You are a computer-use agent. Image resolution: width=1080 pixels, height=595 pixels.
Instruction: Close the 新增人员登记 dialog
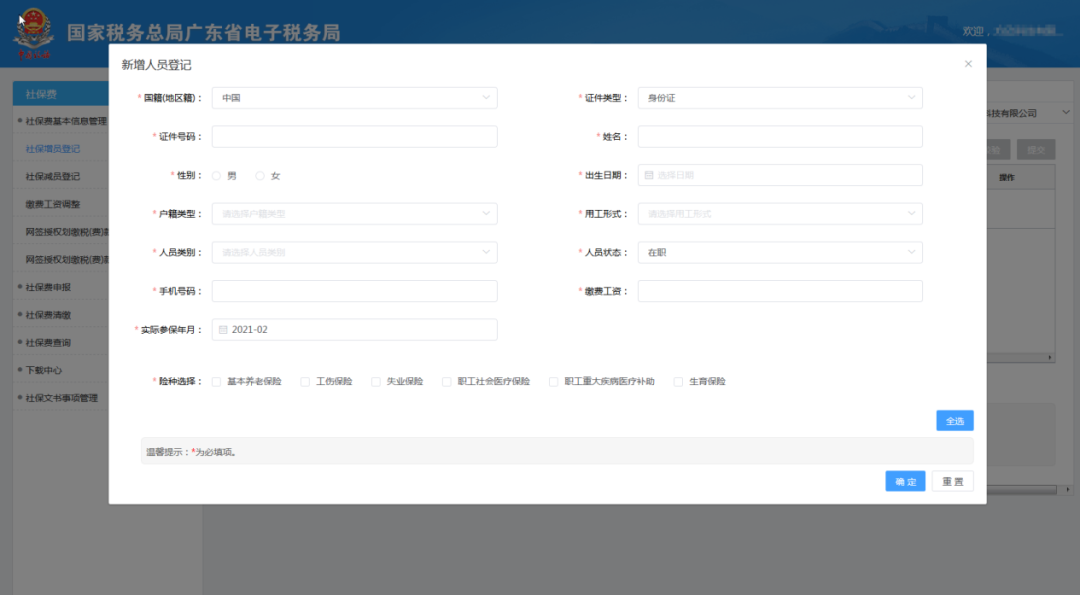(x=968, y=64)
